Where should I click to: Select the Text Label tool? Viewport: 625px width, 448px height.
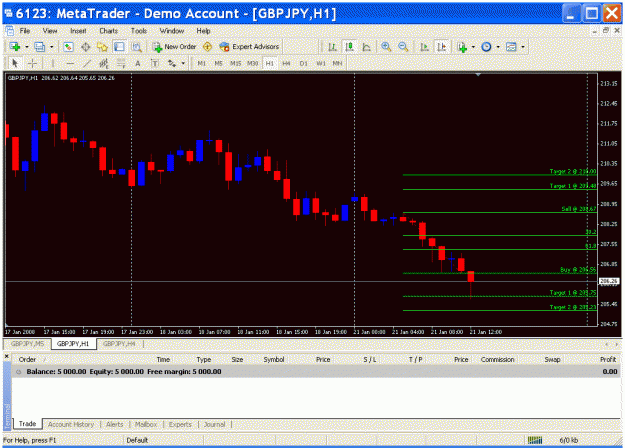(155, 63)
